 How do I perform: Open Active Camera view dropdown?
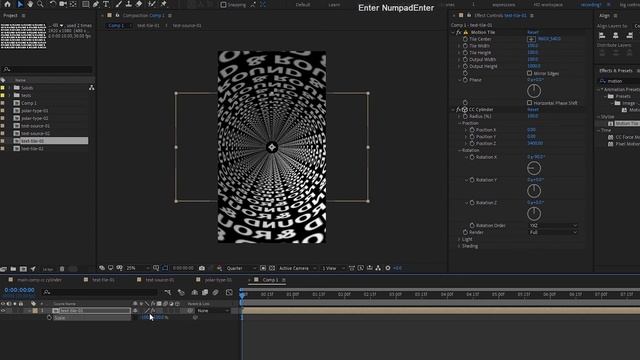point(298,268)
